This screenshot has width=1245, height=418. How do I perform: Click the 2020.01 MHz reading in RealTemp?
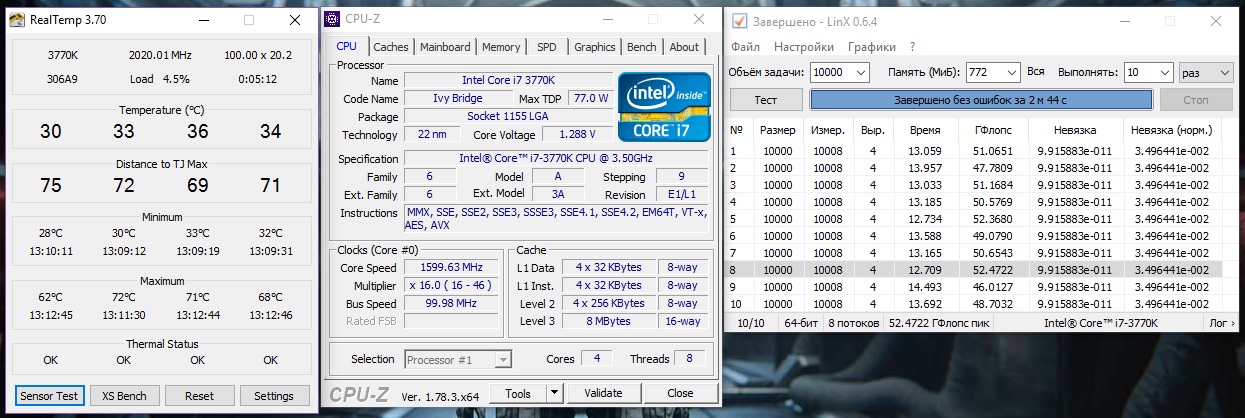(160, 55)
